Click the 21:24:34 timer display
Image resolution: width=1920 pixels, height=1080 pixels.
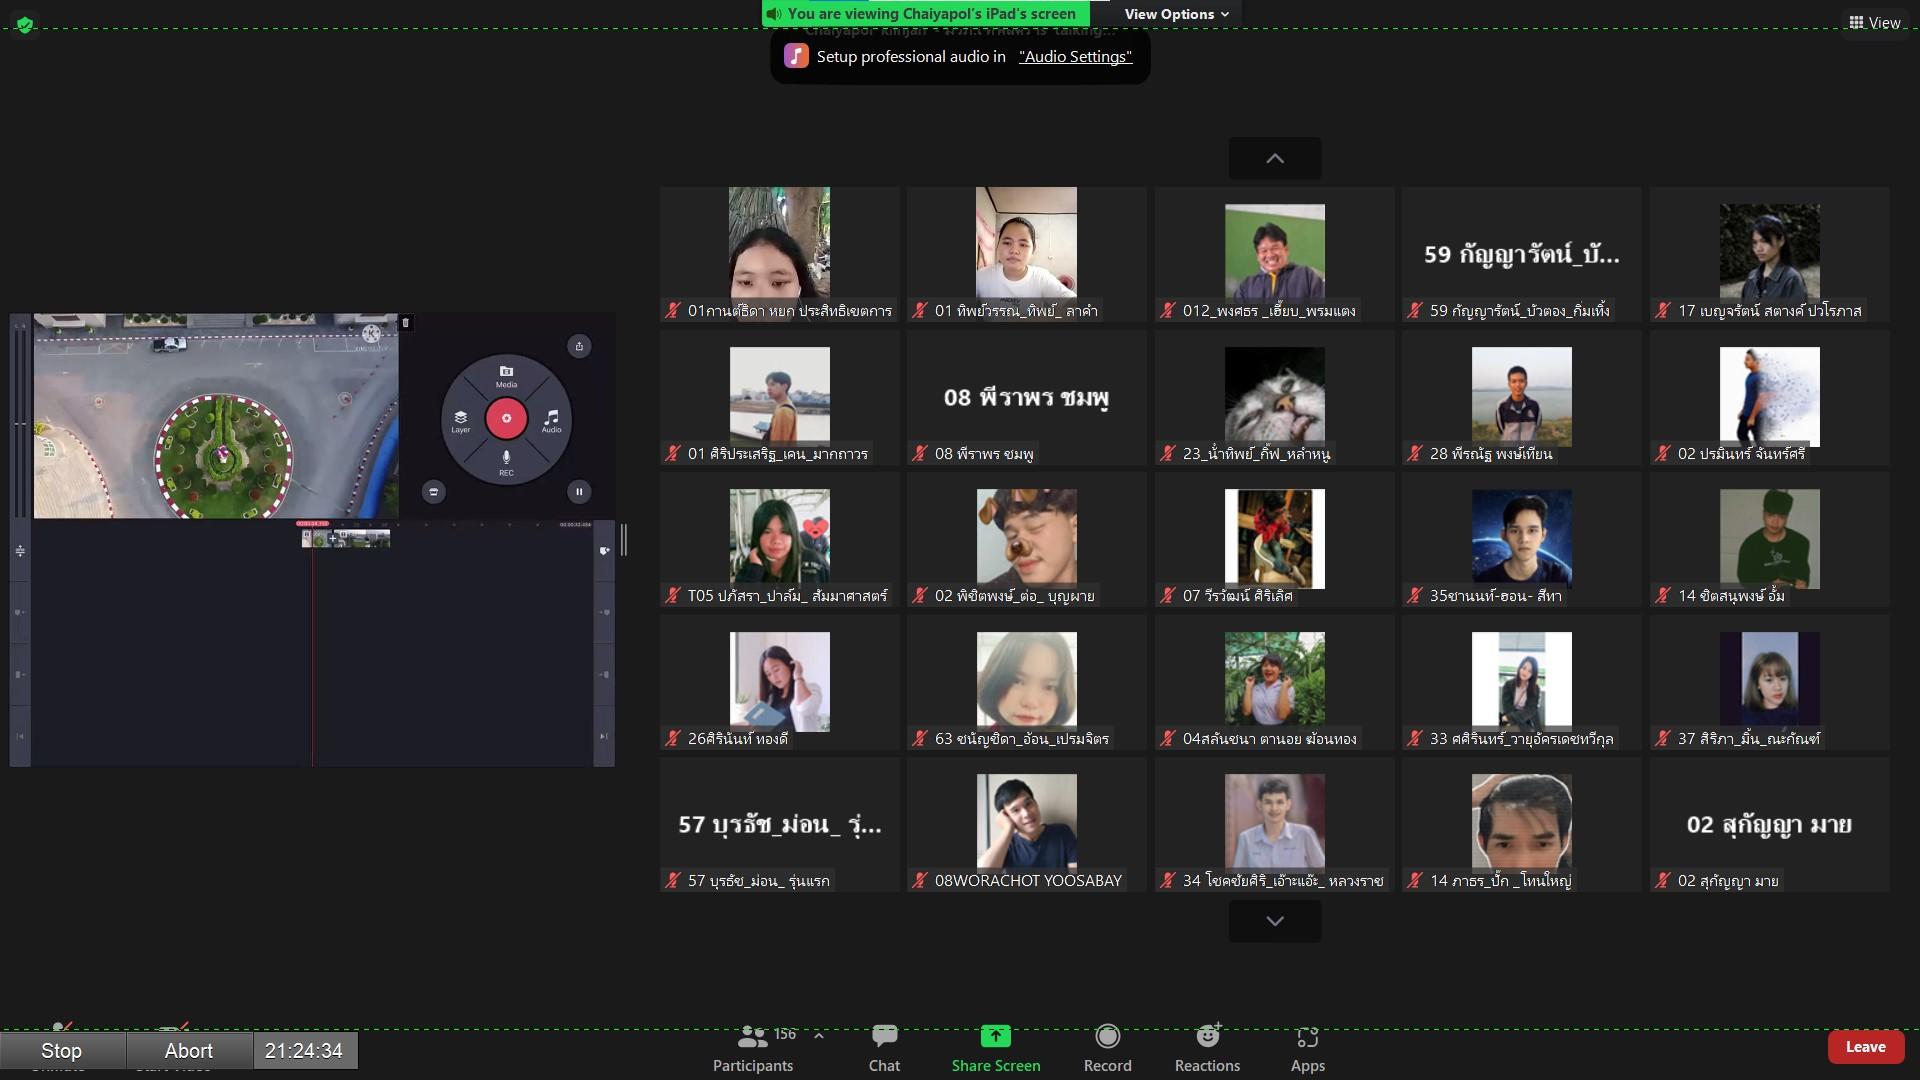pos(304,1051)
